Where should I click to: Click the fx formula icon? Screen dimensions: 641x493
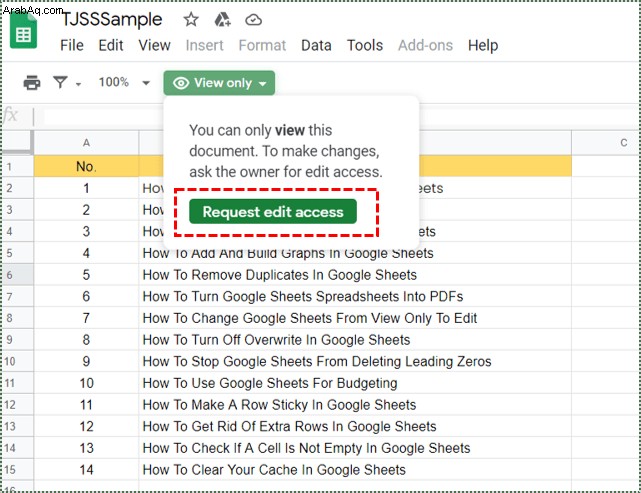point(11,115)
